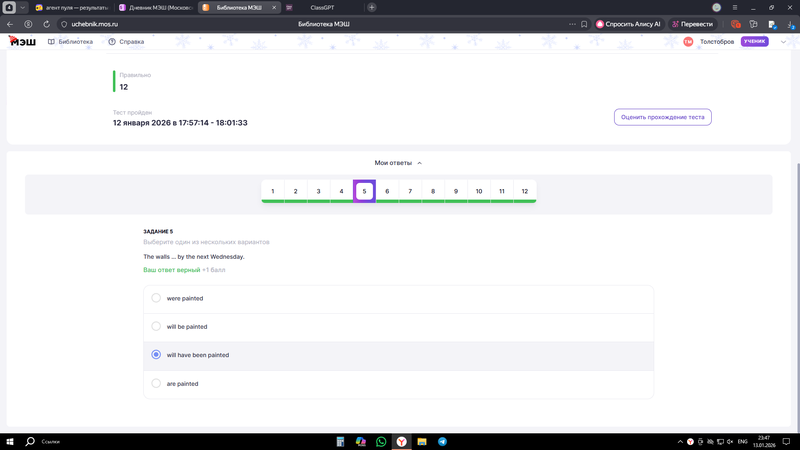Open Telegram from the Windows taskbar

(x=442, y=441)
